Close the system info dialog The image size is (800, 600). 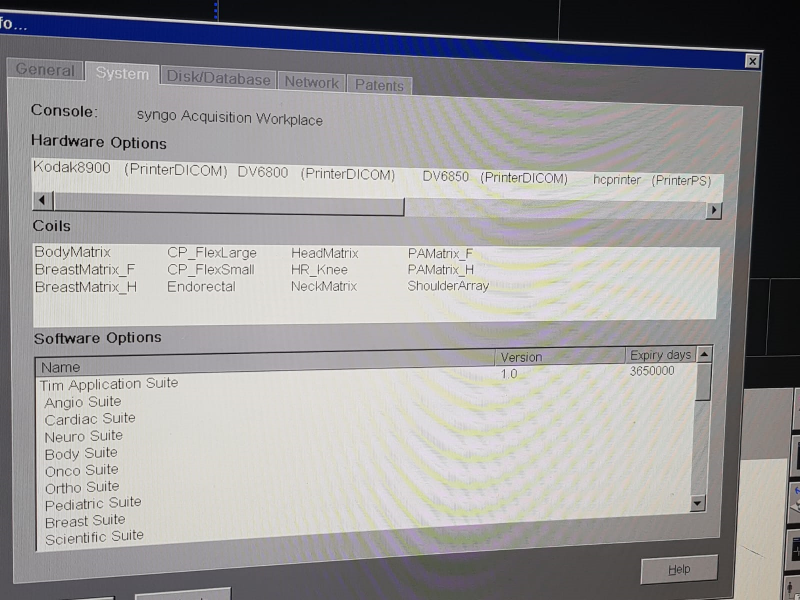pos(752,62)
